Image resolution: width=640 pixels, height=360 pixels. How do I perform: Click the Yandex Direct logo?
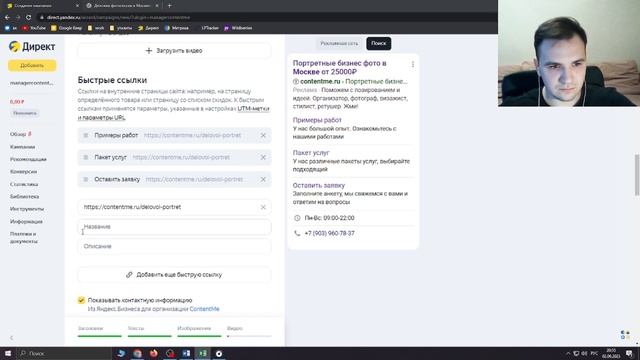tap(32, 47)
